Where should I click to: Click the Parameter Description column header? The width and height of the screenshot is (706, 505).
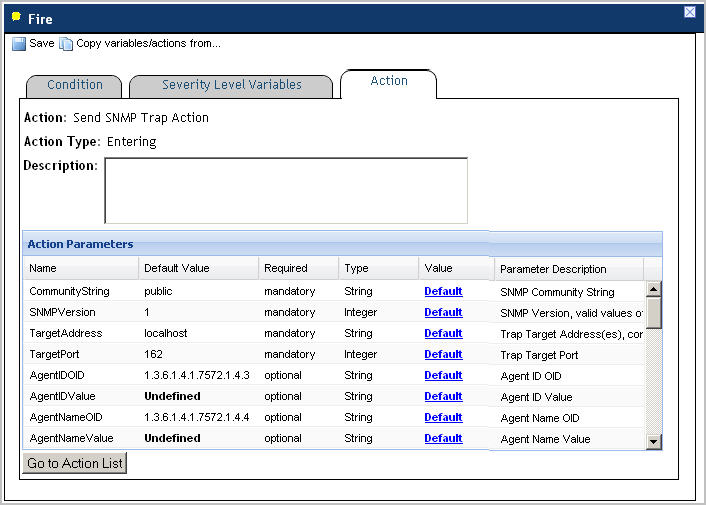pyautogui.click(x=553, y=269)
